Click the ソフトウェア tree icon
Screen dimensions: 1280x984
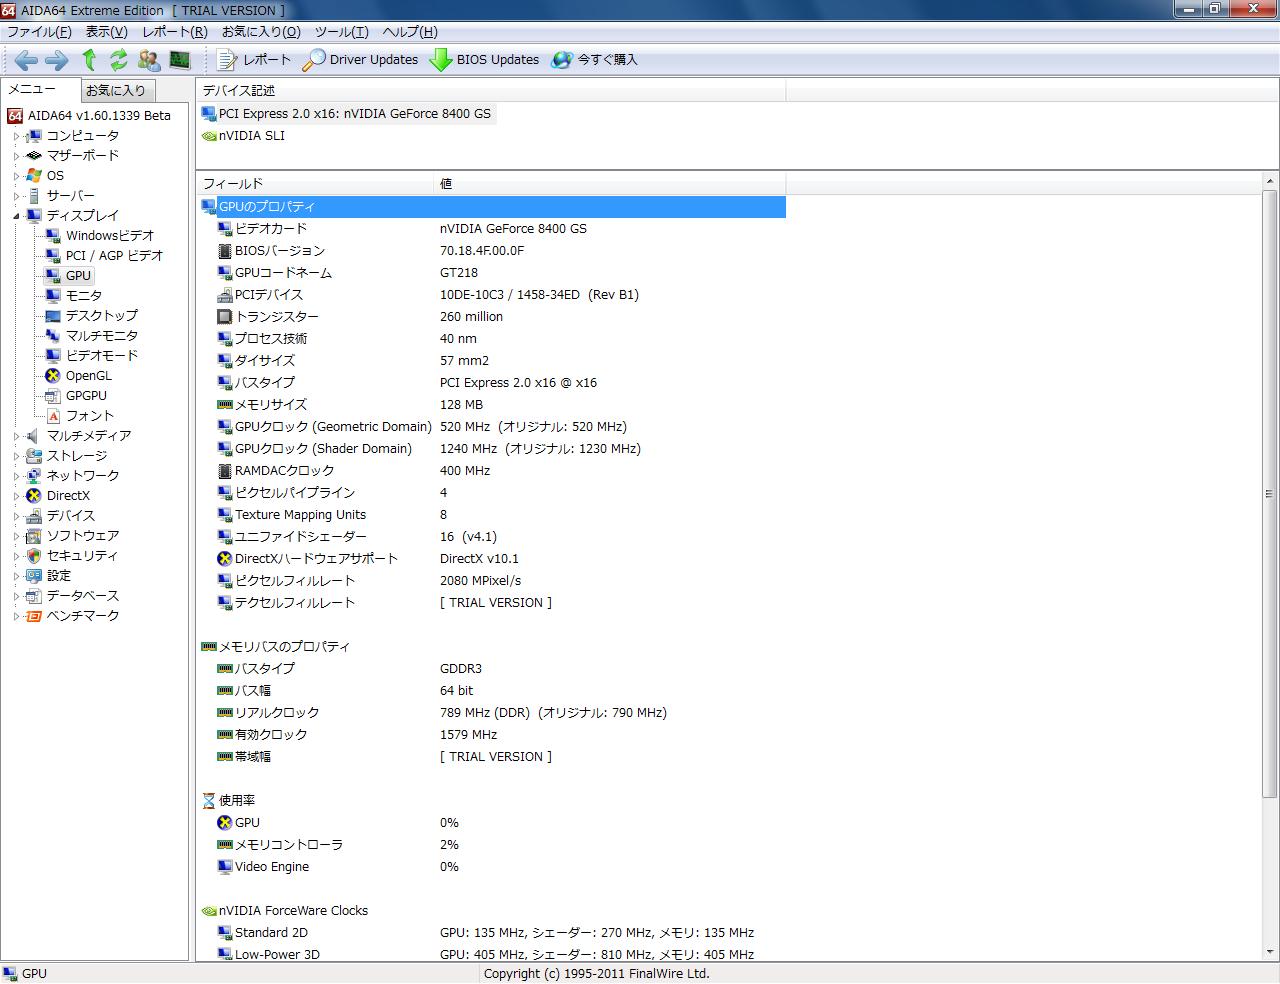coord(34,536)
